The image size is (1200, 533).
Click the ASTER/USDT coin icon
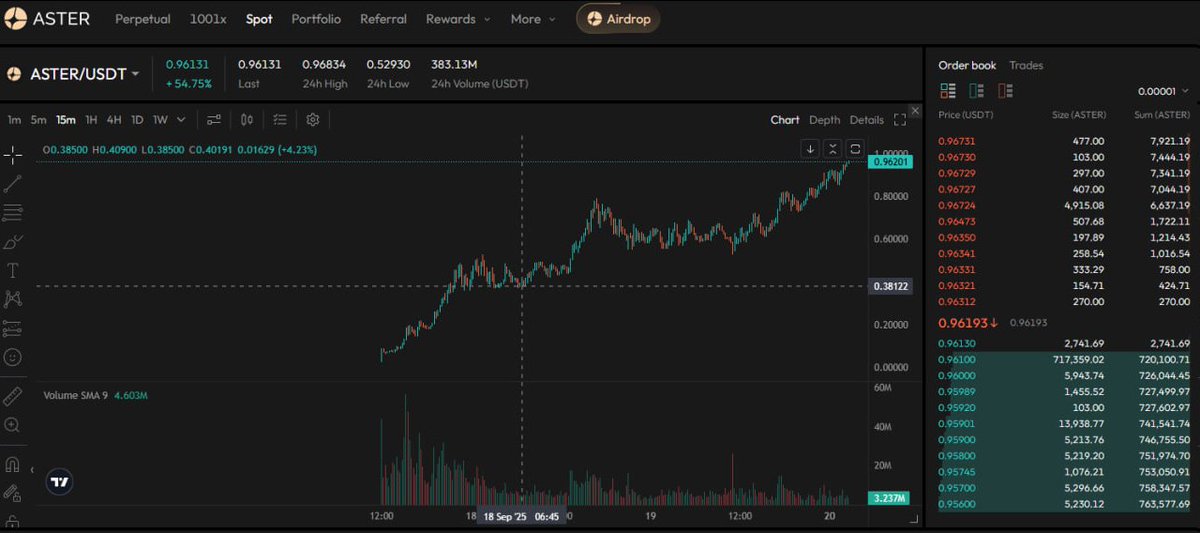click(x=15, y=74)
